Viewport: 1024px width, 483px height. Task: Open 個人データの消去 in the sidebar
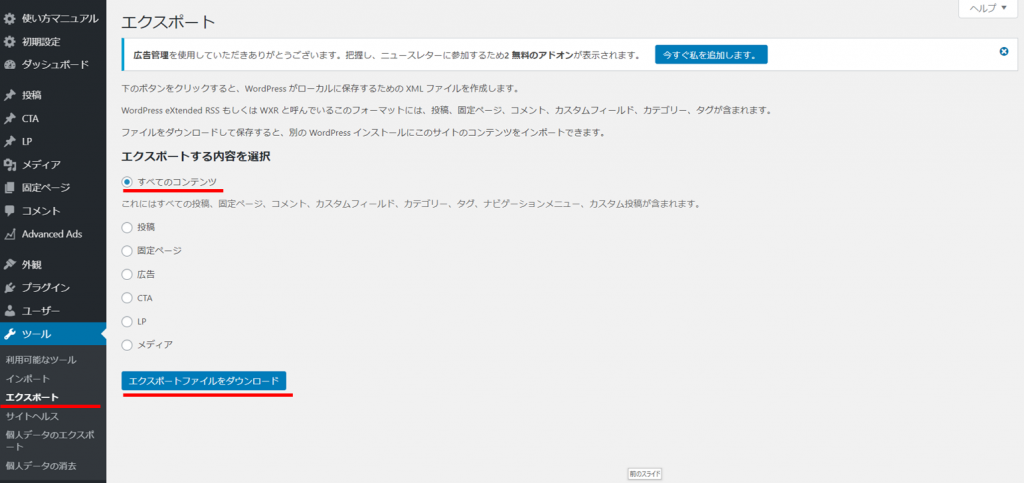pos(41,466)
